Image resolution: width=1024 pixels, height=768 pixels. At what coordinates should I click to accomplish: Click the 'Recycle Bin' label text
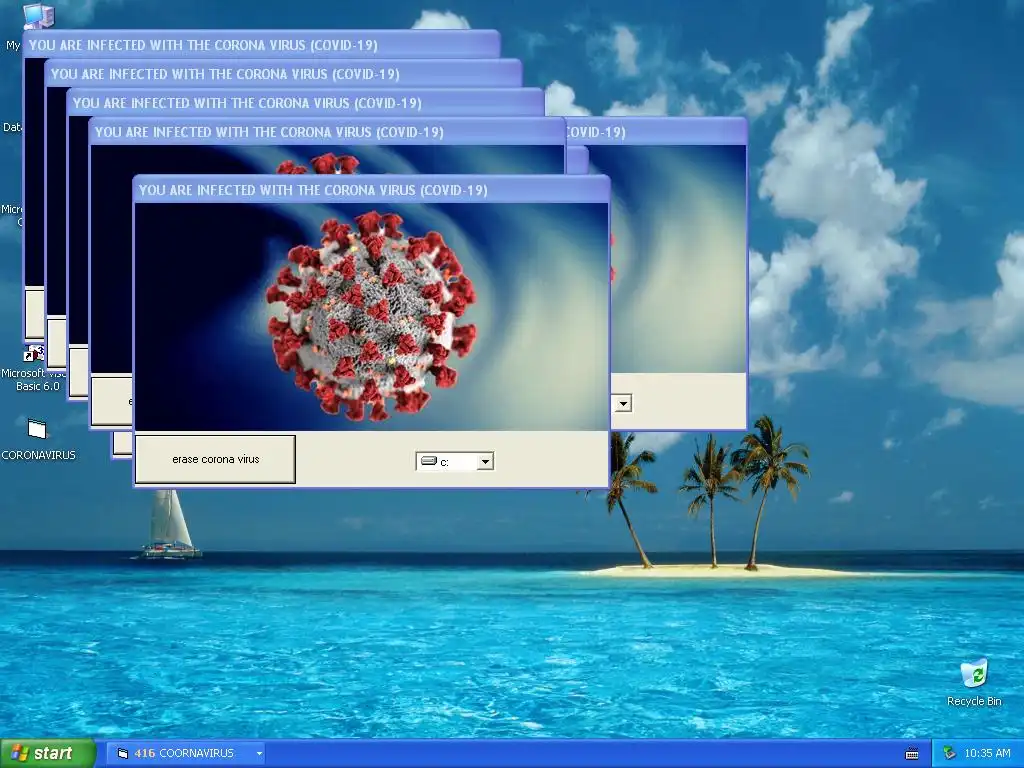(x=974, y=701)
